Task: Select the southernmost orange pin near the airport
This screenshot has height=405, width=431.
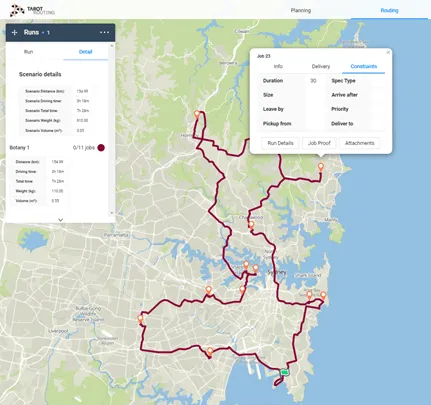Action: click(x=210, y=351)
